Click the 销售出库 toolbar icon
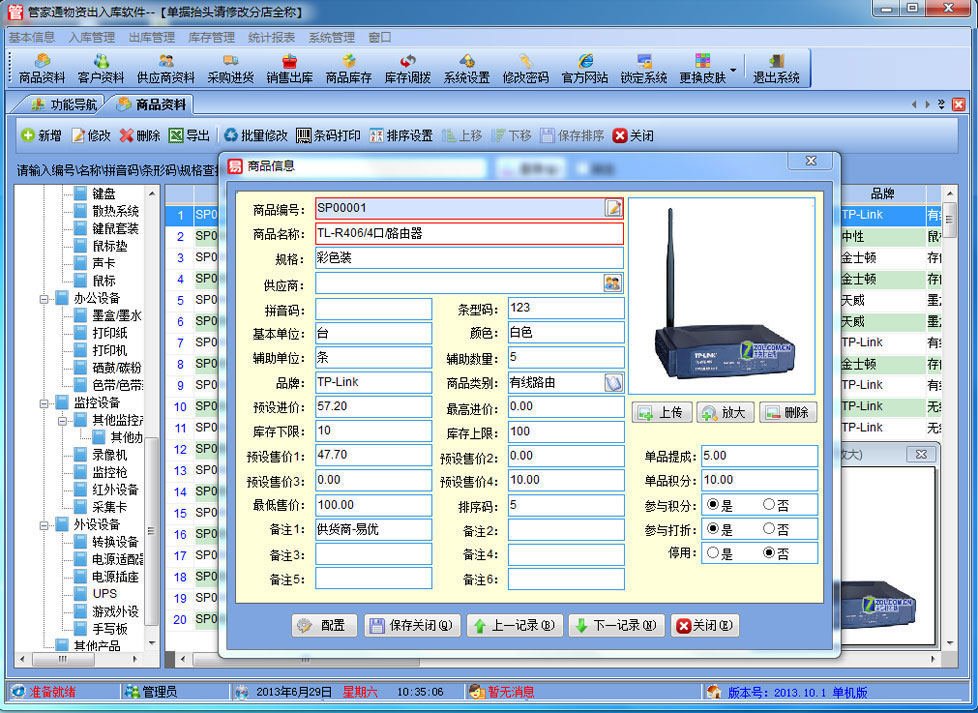 289,68
